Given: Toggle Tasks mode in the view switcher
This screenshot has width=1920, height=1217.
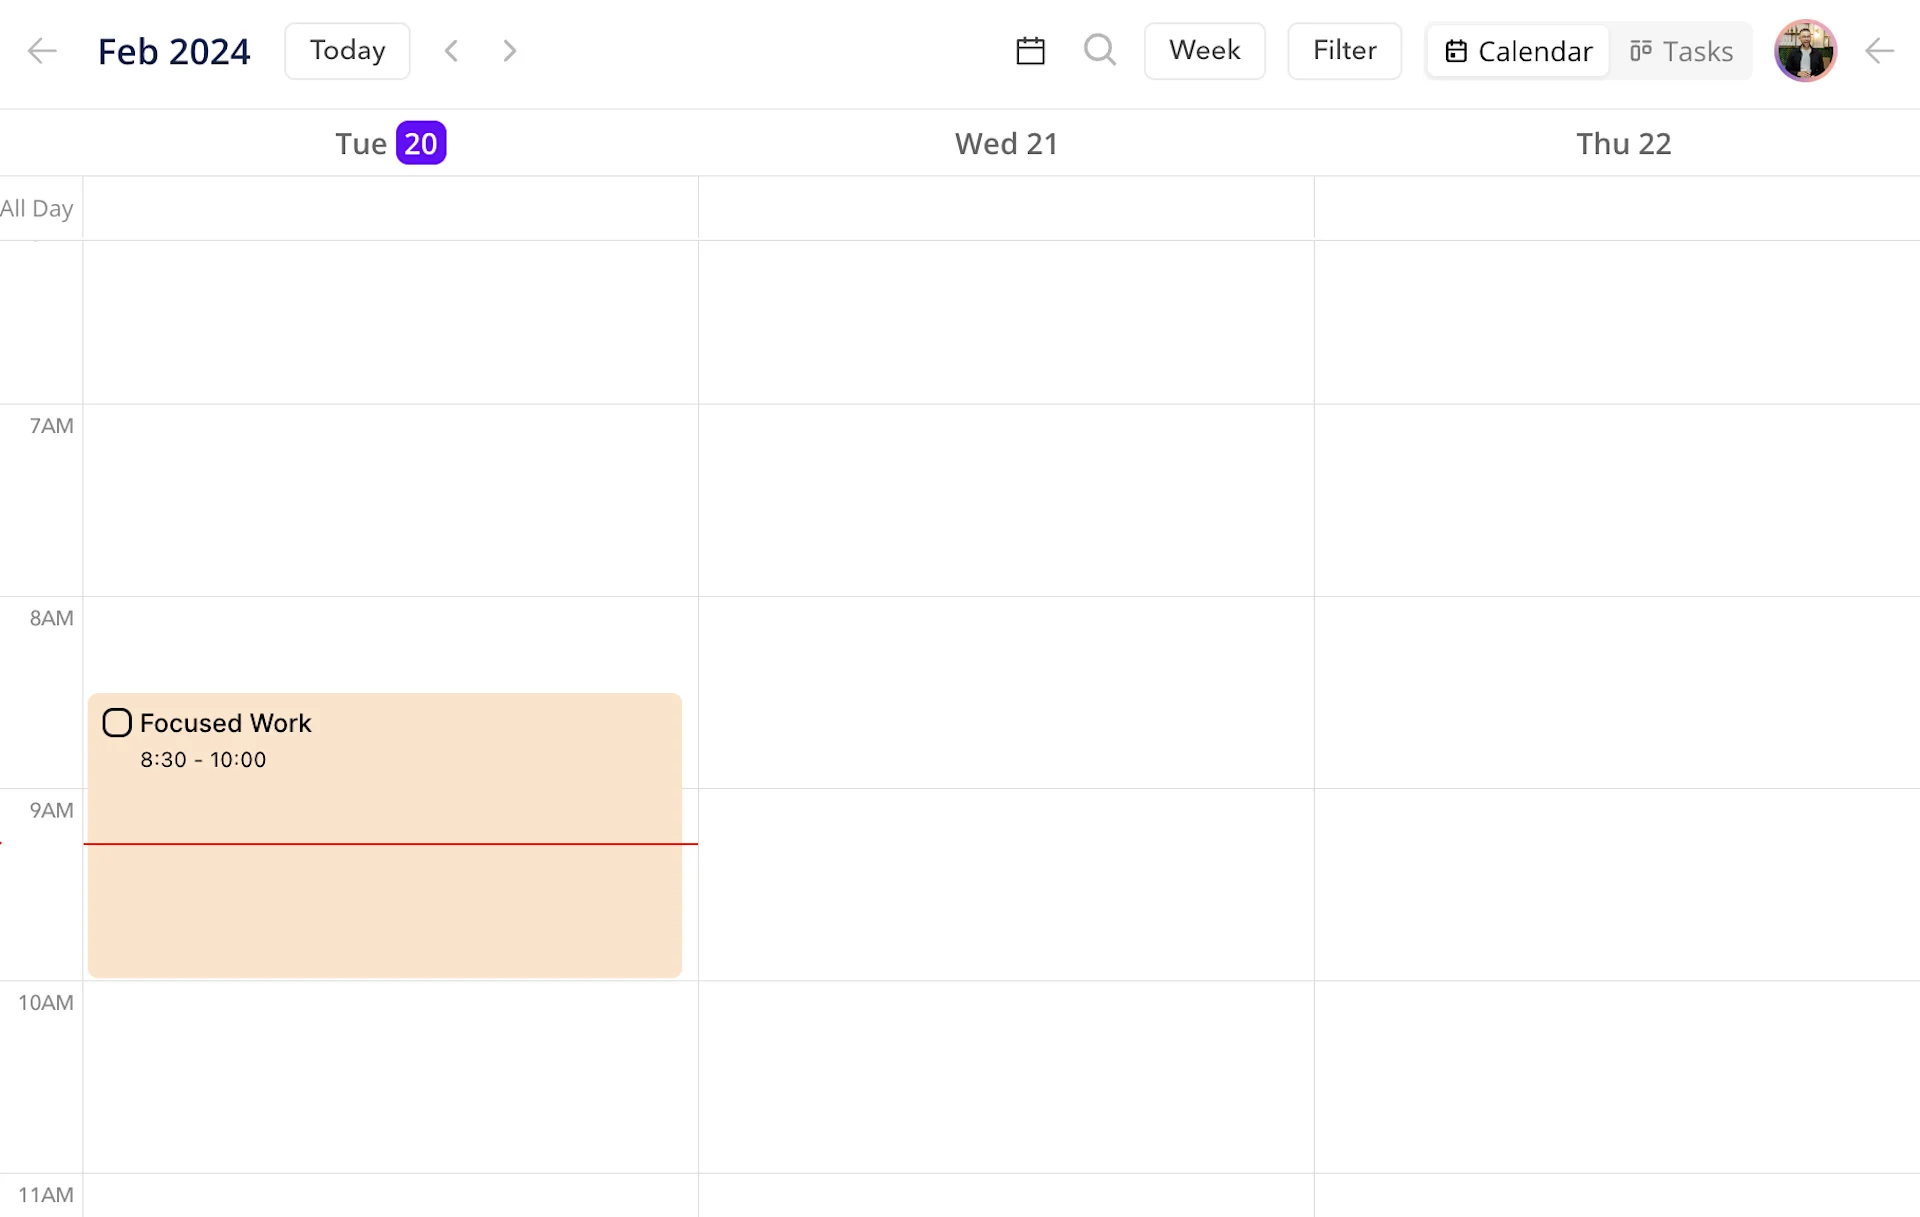Looking at the screenshot, I should 1681,50.
